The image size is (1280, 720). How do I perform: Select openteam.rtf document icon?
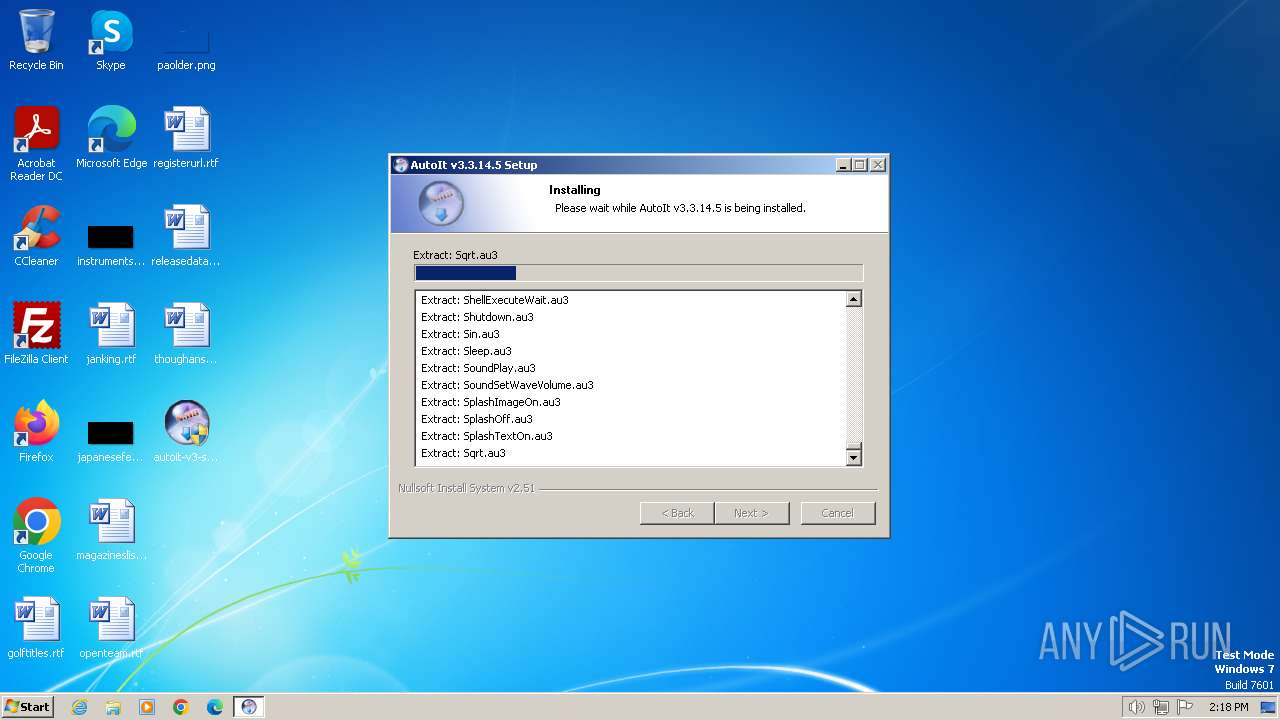(x=111, y=627)
